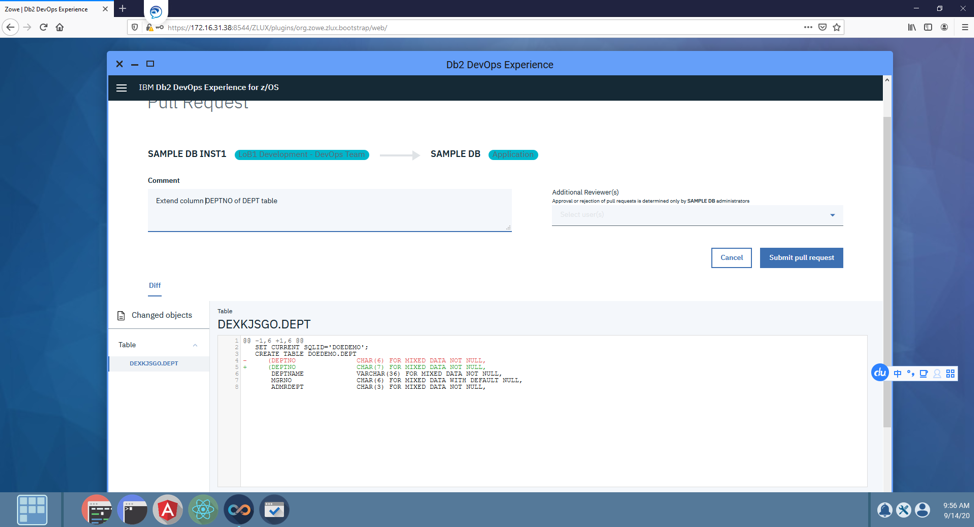This screenshot has height=527, width=974.
Task: Click Submit pull request button
Action: point(801,258)
